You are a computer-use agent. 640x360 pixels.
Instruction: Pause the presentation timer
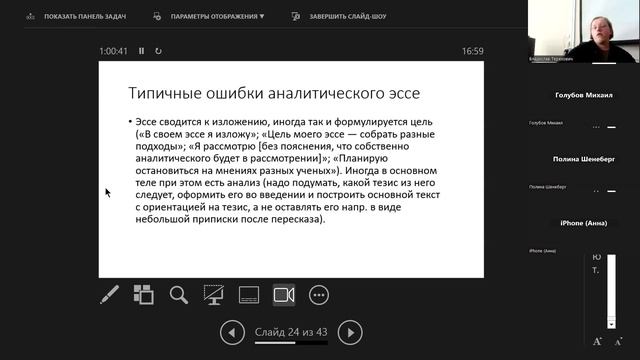[141, 51]
